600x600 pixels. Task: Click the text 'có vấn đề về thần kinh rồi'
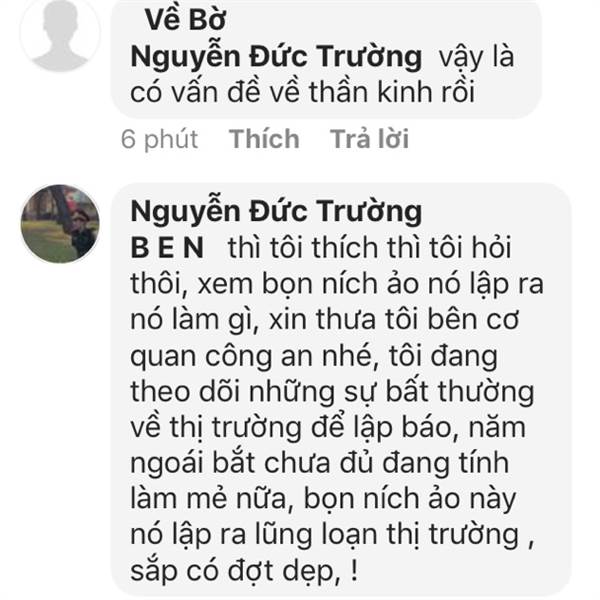302,92
